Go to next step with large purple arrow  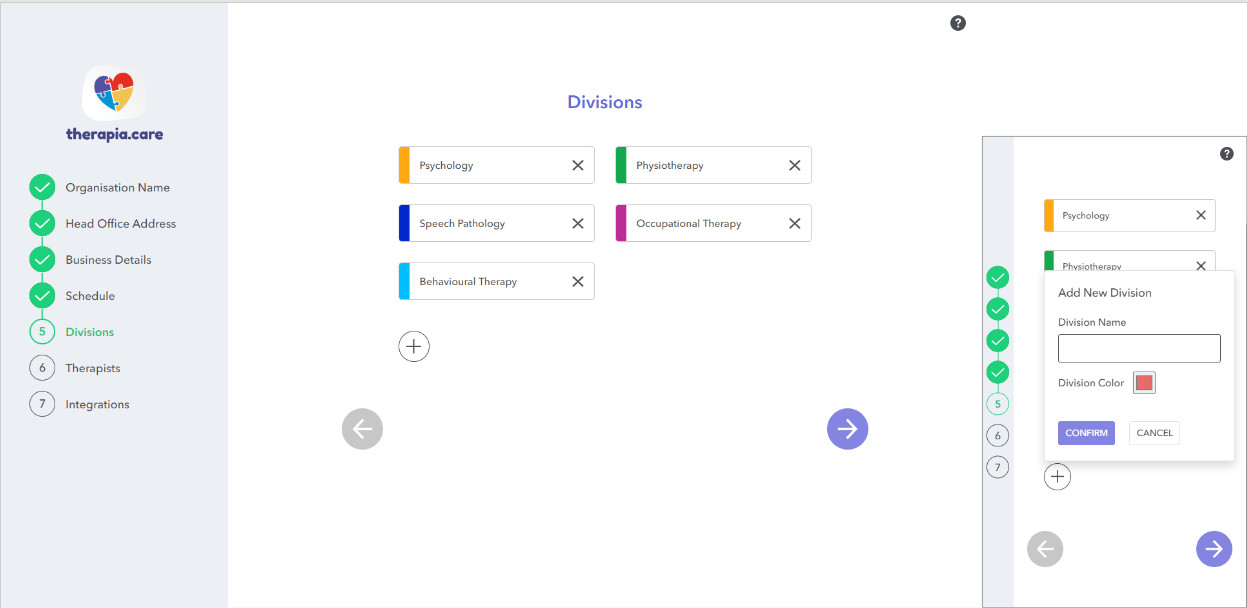tap(847, 429)
